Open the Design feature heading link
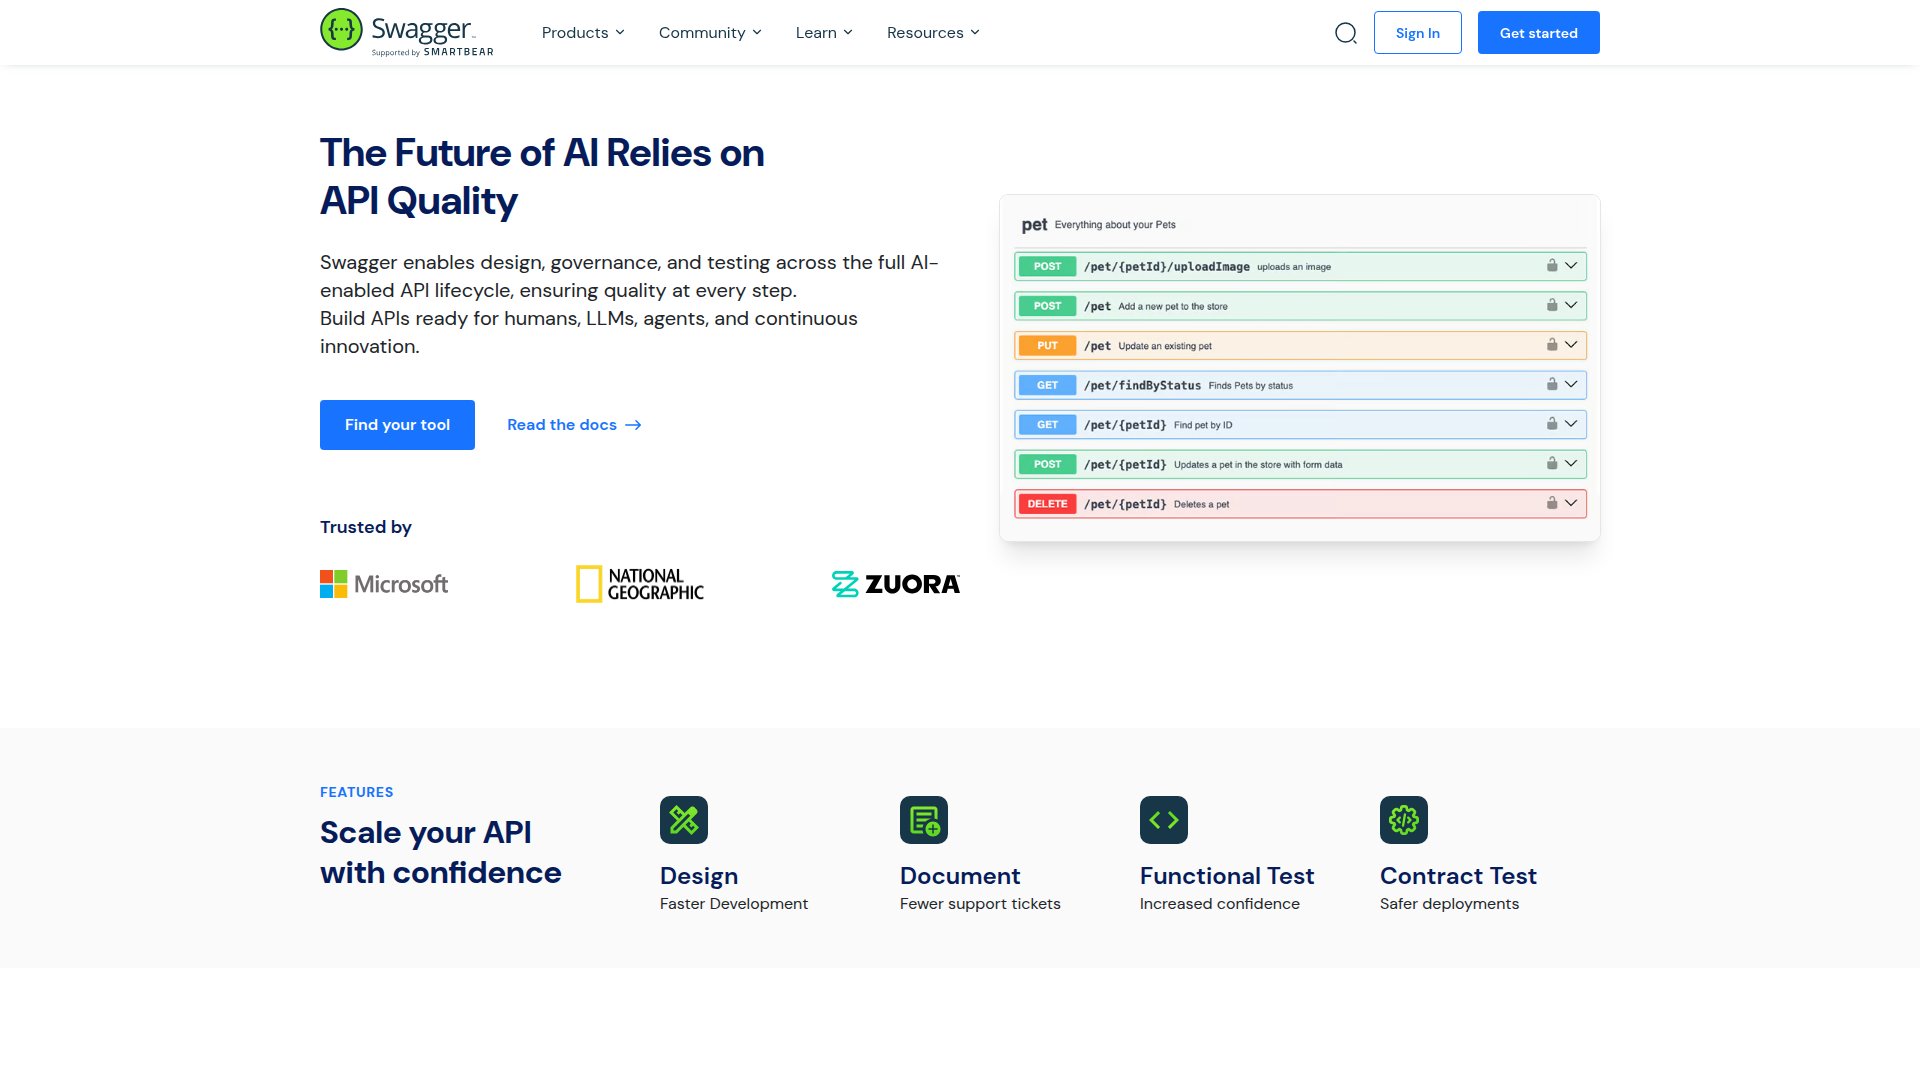The height and width of the screenshot is (1080, 1920). click(699, 876)
